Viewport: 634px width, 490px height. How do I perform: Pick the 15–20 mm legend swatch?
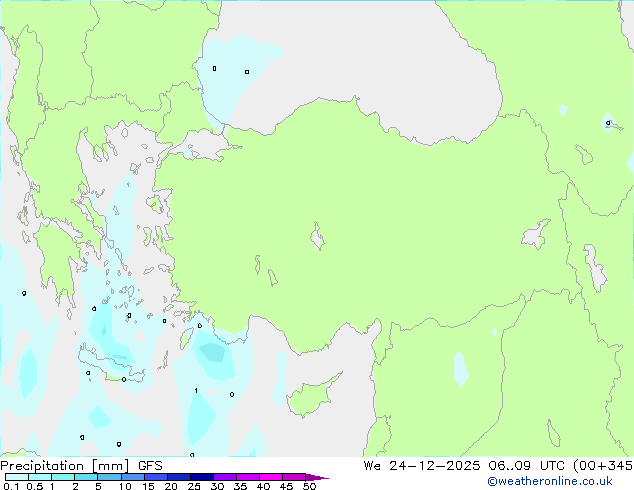pos(155,477)
